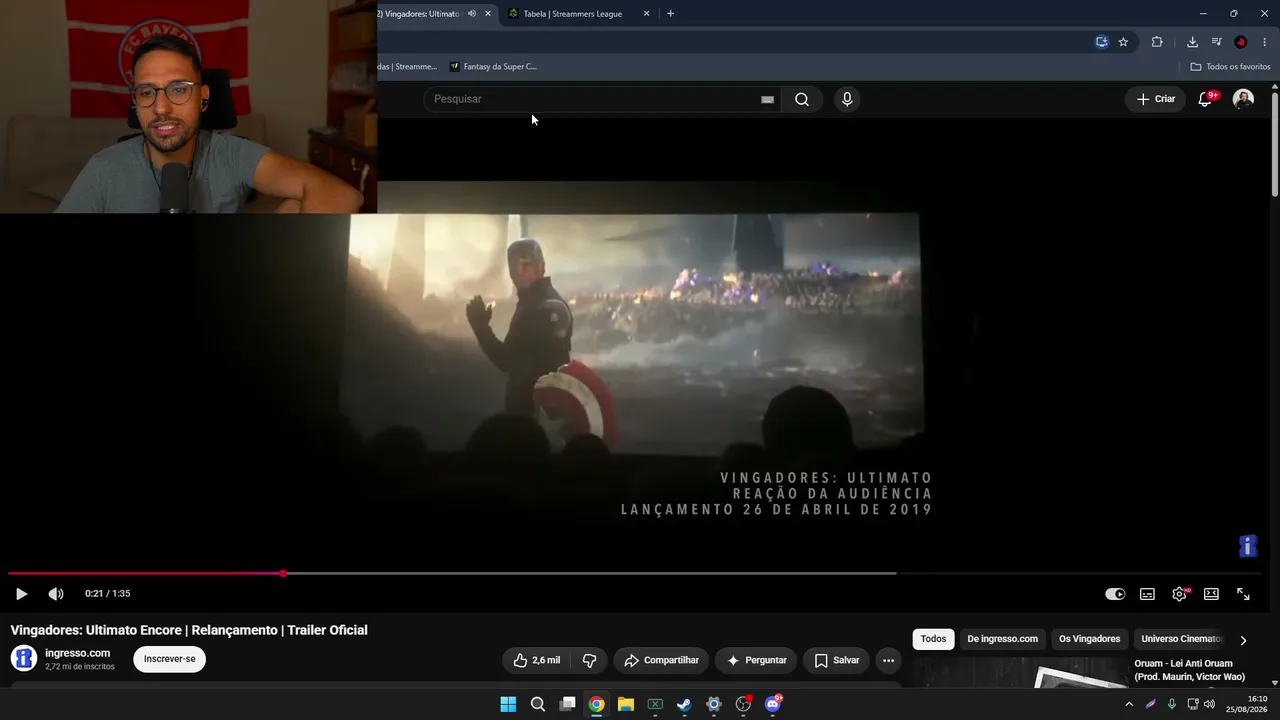Viewport: 1280px width, 720px height.
Task: Switch to the Vingadores: Ultimato browser tab
Action: click(x=419, y=14)
